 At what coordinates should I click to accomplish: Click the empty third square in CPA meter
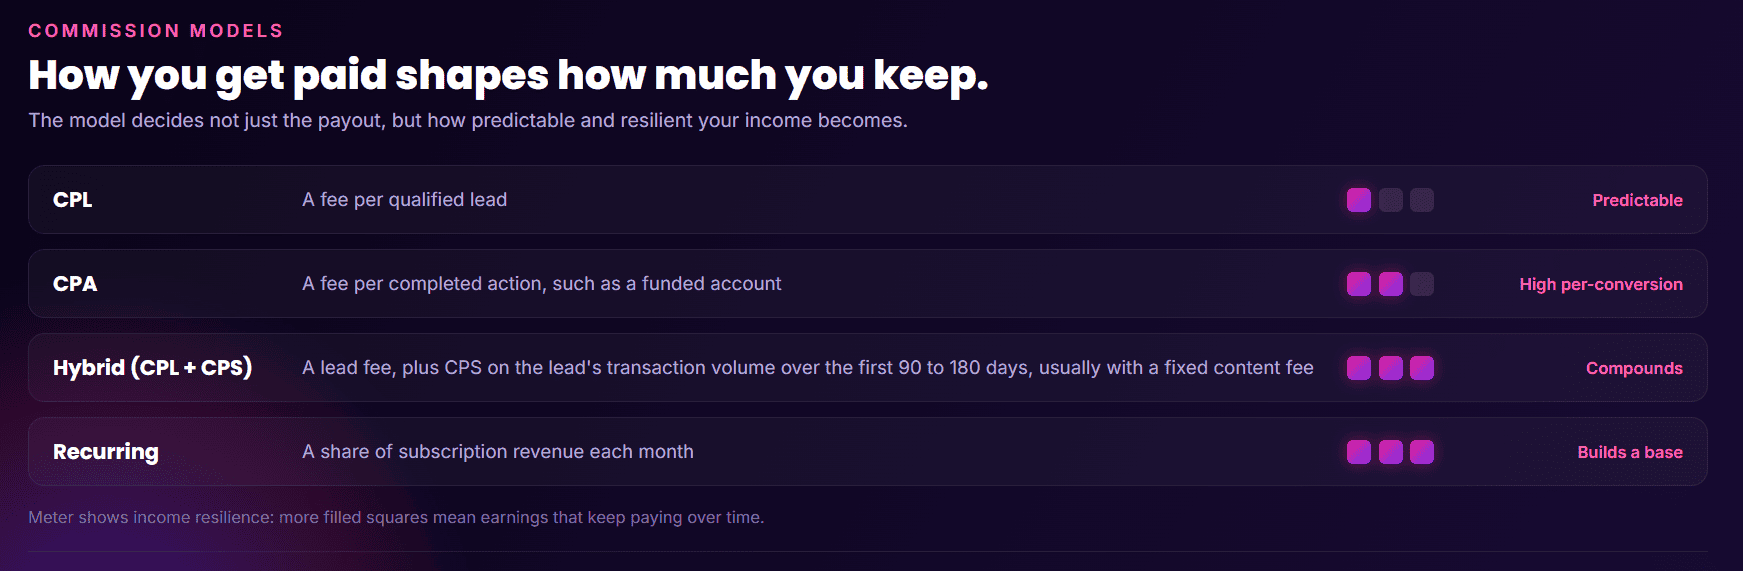pos(1422,284)
